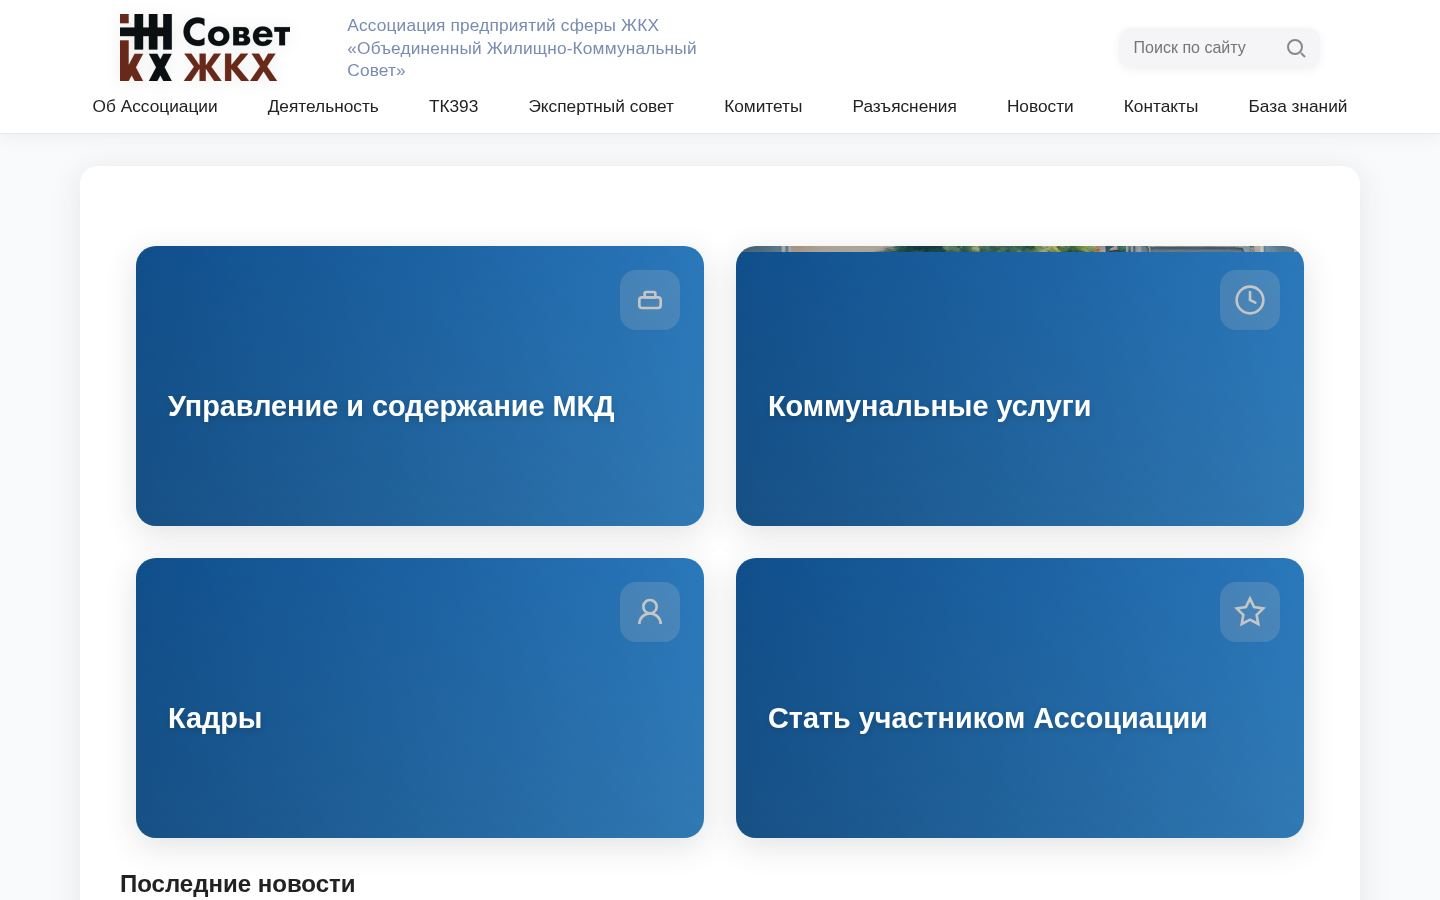Open Стать участником Ассоциации card
This screenshot has height=900, width=1440.
coord(1020,698)
